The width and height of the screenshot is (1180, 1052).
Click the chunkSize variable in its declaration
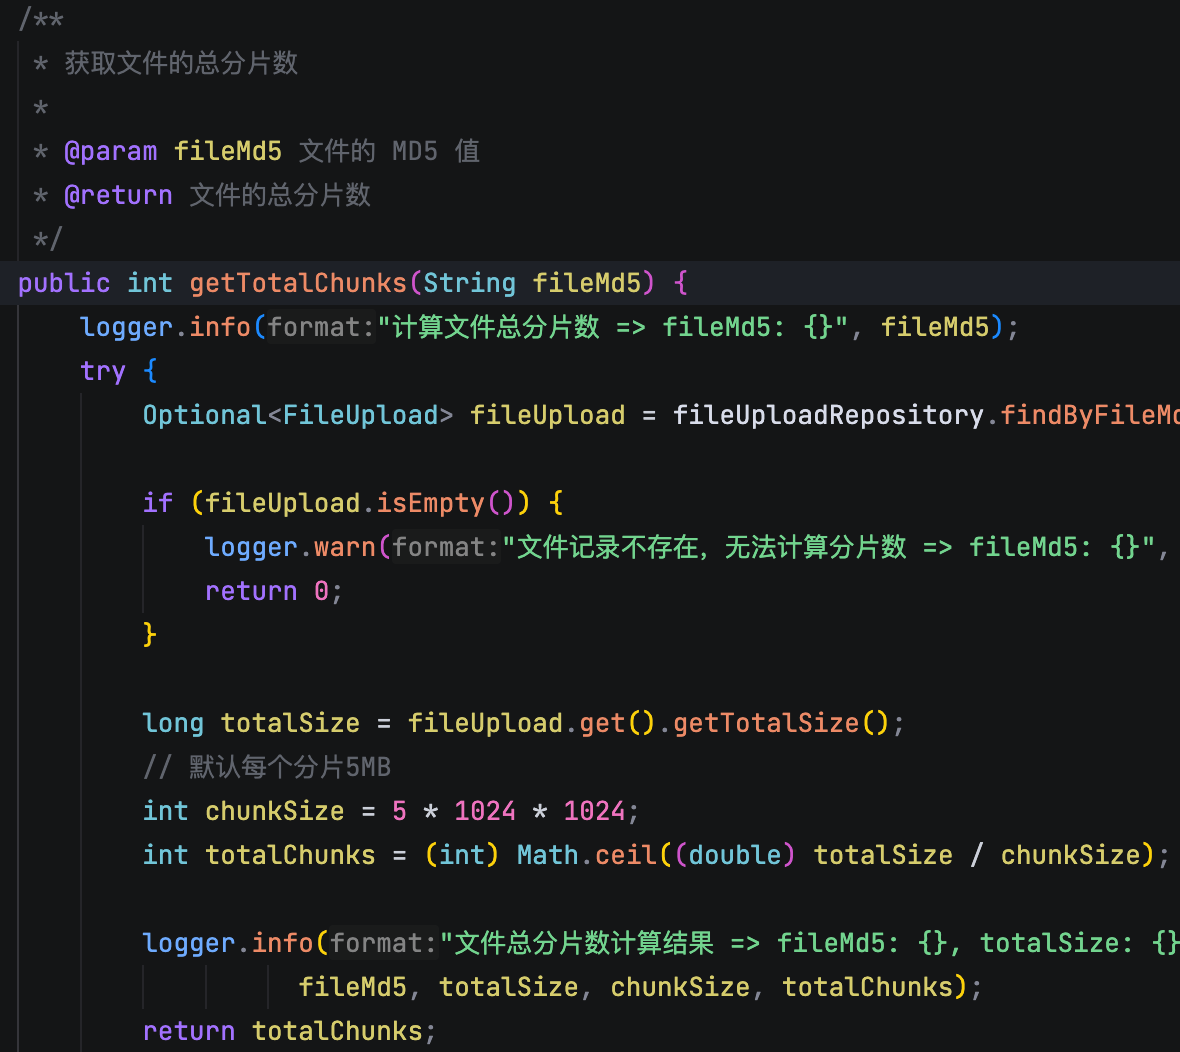pos(274,811)
